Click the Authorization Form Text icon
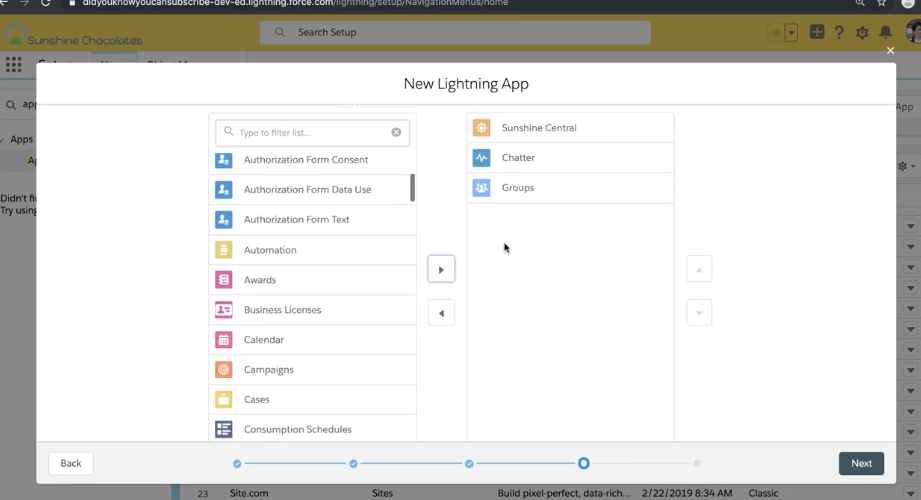This screenshot has height=500, width=921. tap(223, 220)
